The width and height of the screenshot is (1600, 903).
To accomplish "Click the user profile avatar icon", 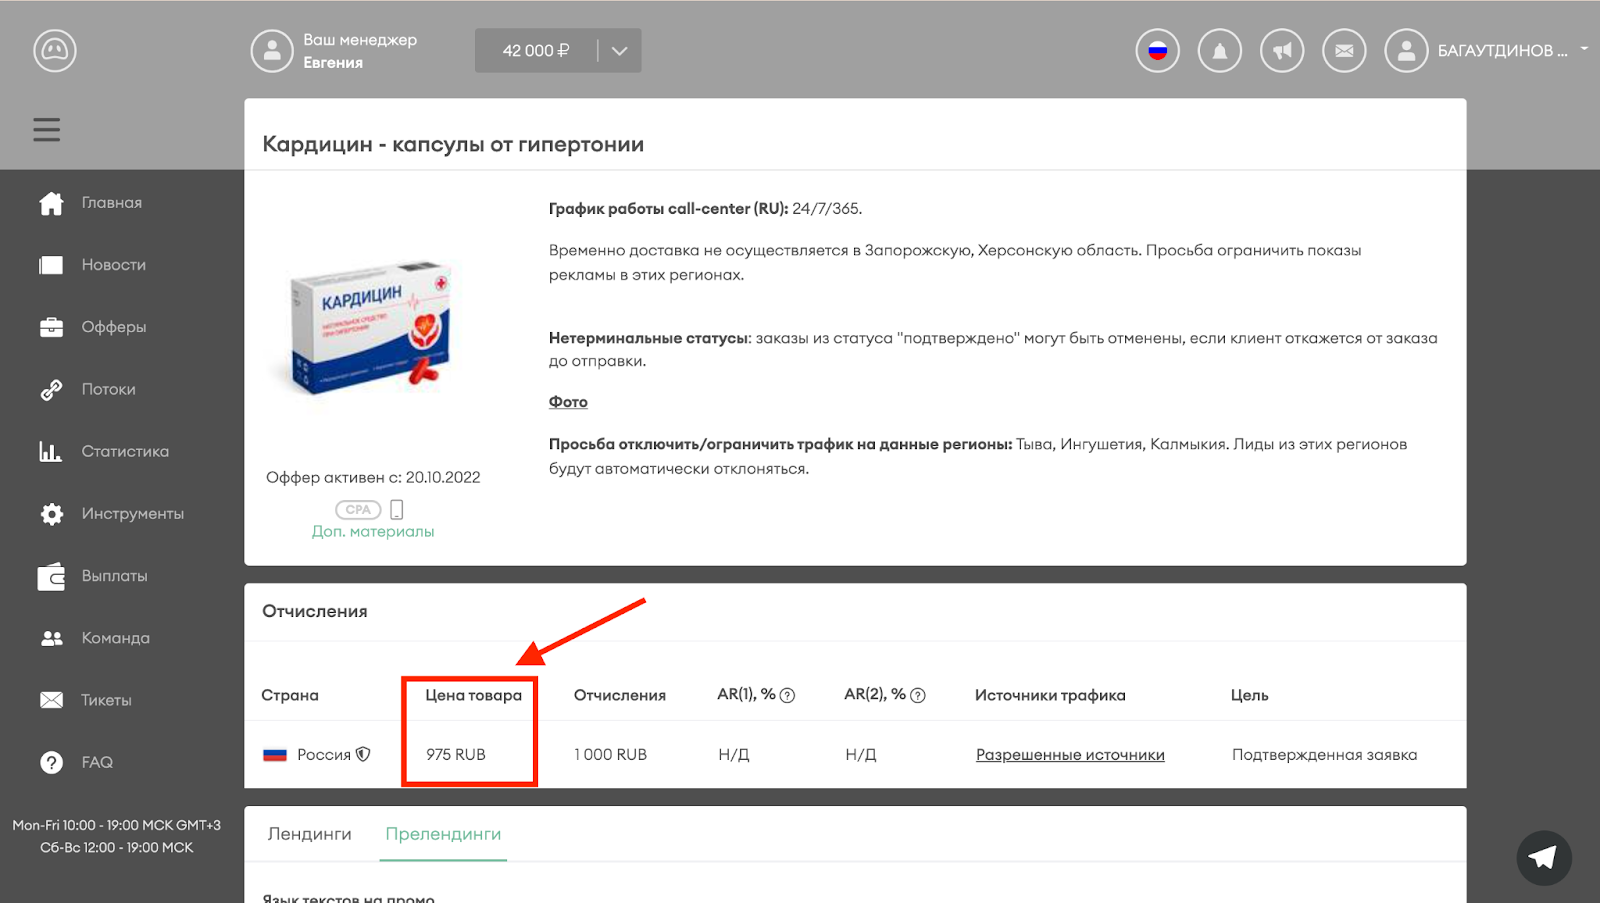I will click(1406, 51).
